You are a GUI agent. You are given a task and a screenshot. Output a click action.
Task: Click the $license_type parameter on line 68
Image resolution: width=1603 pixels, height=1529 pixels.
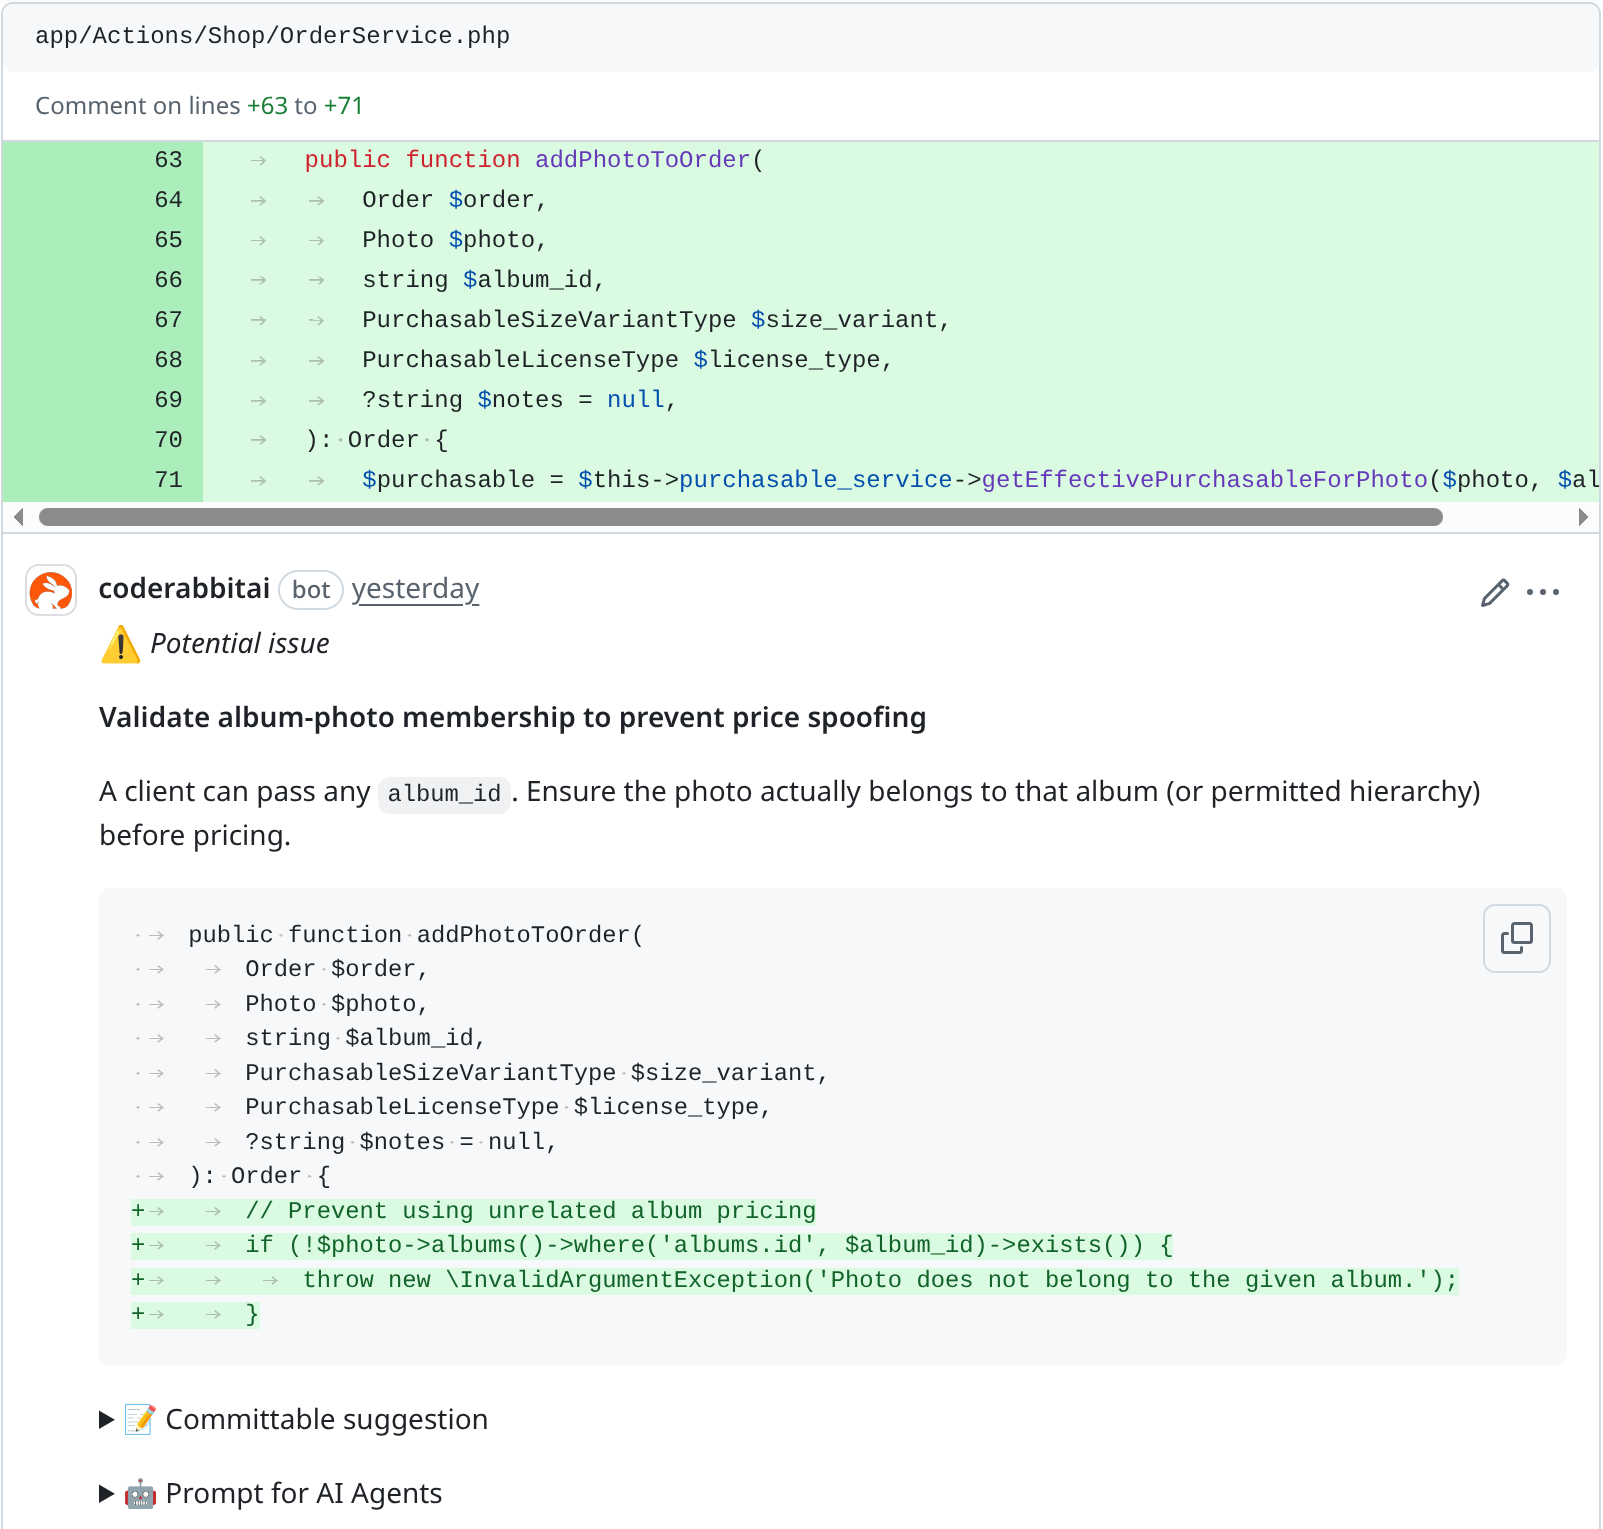click(x=786, y=360)
